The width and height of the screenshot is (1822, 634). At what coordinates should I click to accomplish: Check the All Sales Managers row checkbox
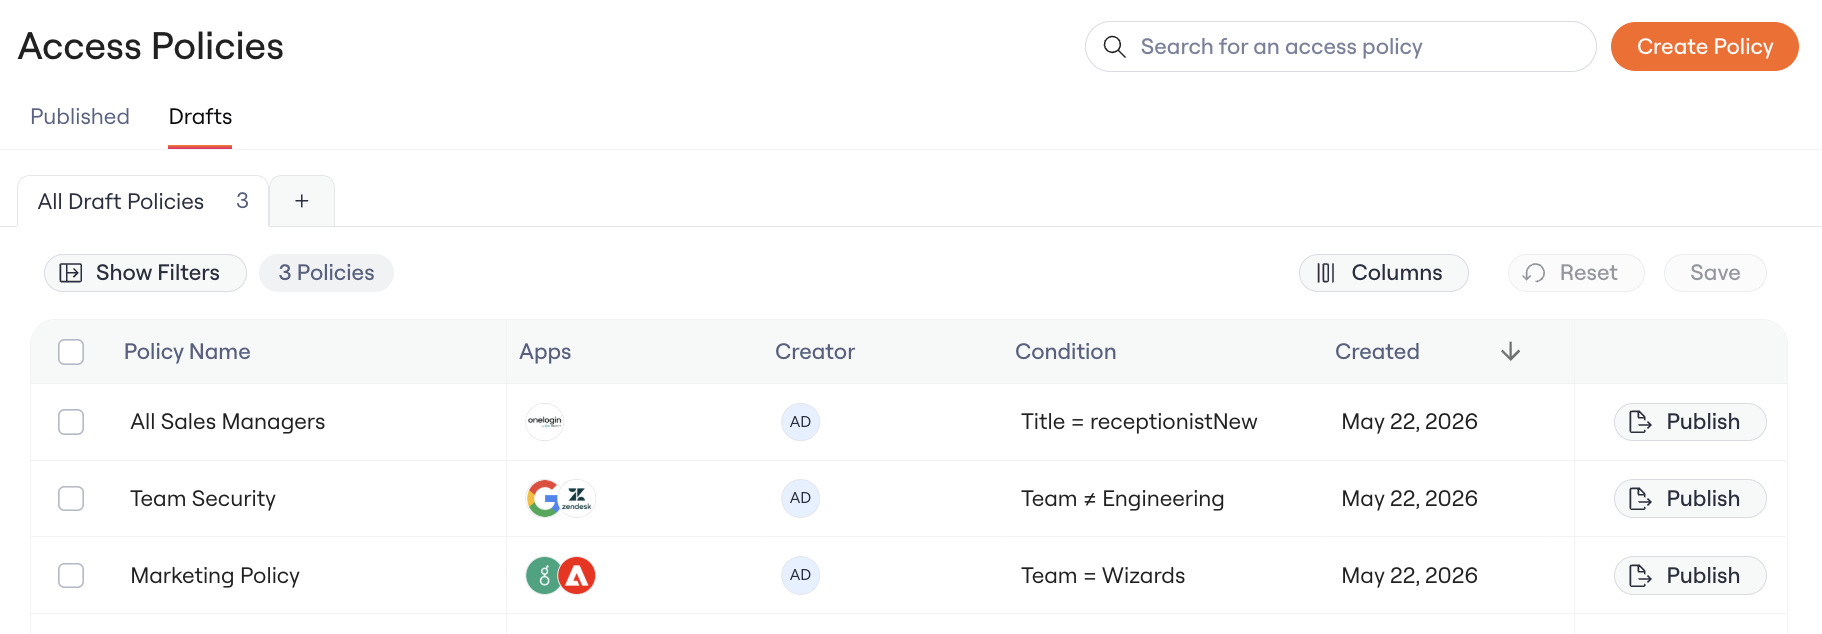point(71,422)
